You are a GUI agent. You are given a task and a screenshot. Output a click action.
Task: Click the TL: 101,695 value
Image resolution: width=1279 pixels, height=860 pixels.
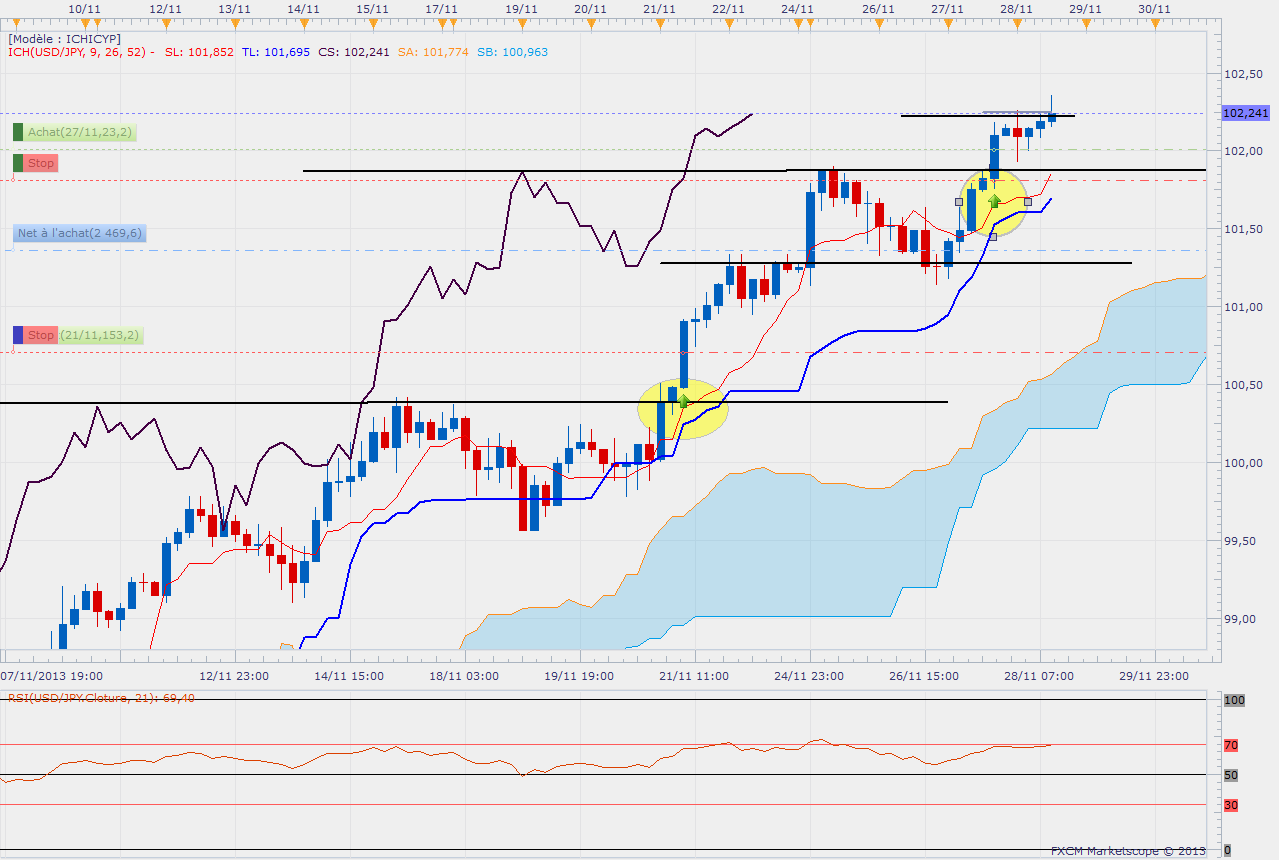pos(275,52)
